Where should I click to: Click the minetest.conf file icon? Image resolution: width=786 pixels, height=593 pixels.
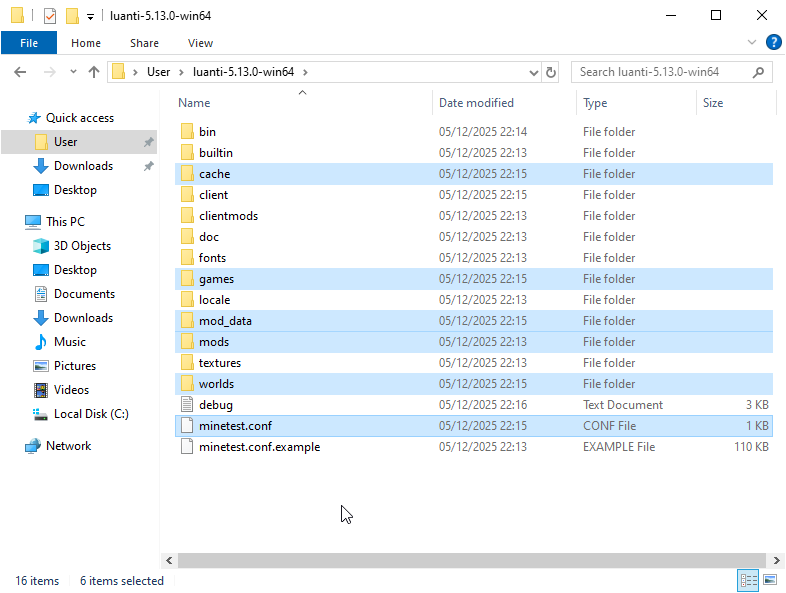pos(187,426)
